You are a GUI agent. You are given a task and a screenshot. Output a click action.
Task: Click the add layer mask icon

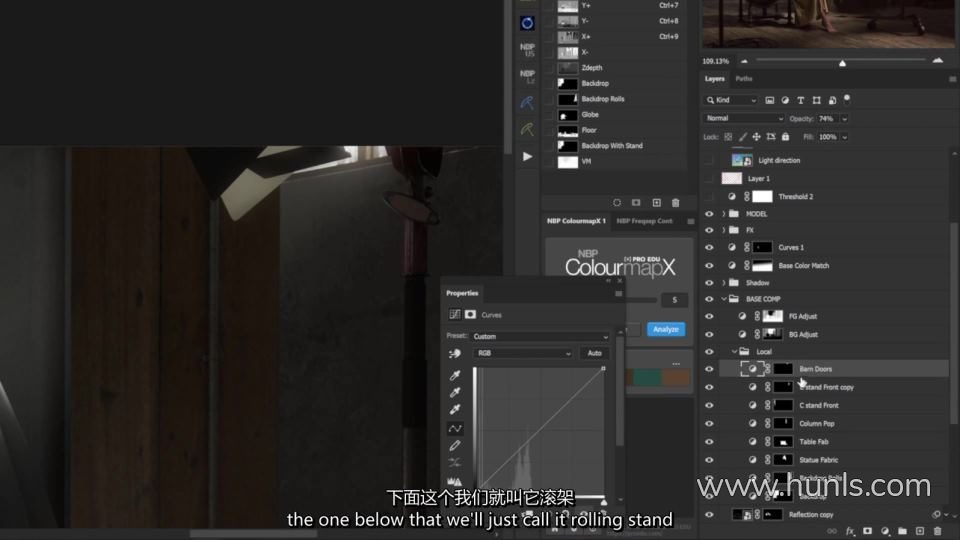[867, 531]
